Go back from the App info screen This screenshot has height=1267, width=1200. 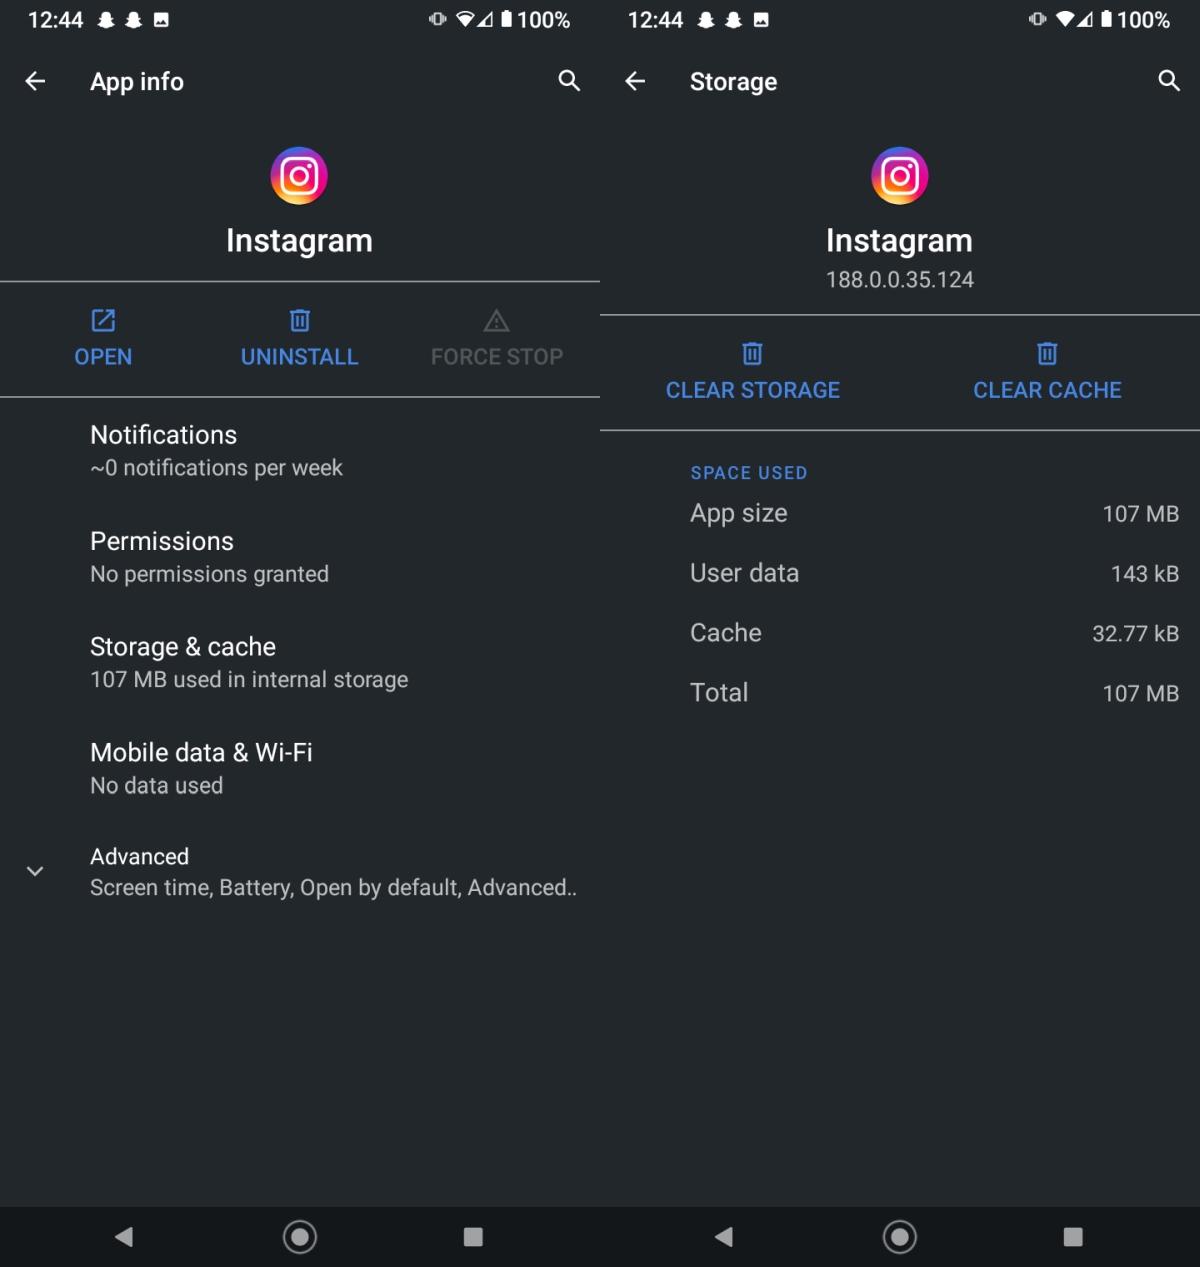point(36,81)
